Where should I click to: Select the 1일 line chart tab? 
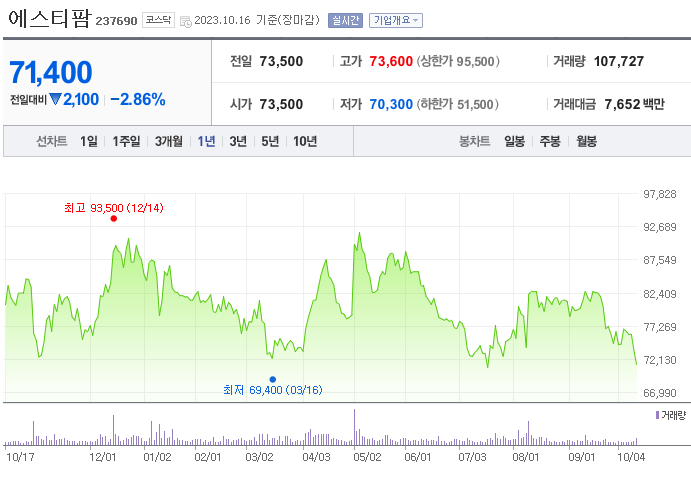[x=89, y=141]
